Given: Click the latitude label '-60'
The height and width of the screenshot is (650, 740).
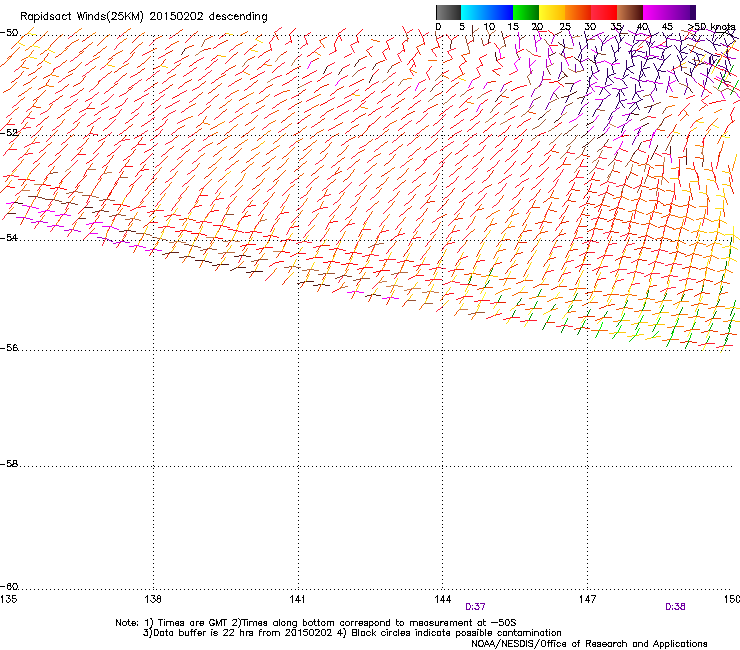Looking at the screenshot, I should (9, 586).
